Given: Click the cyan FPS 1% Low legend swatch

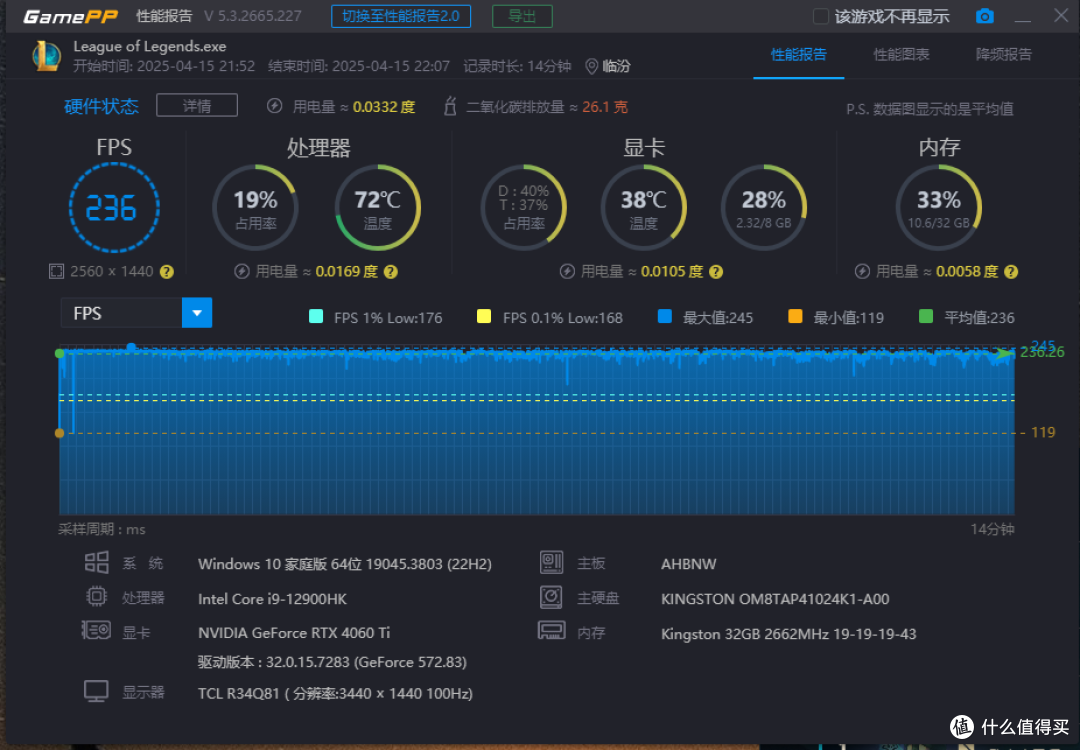Looking at the screenshot, I should click(316, 316).
